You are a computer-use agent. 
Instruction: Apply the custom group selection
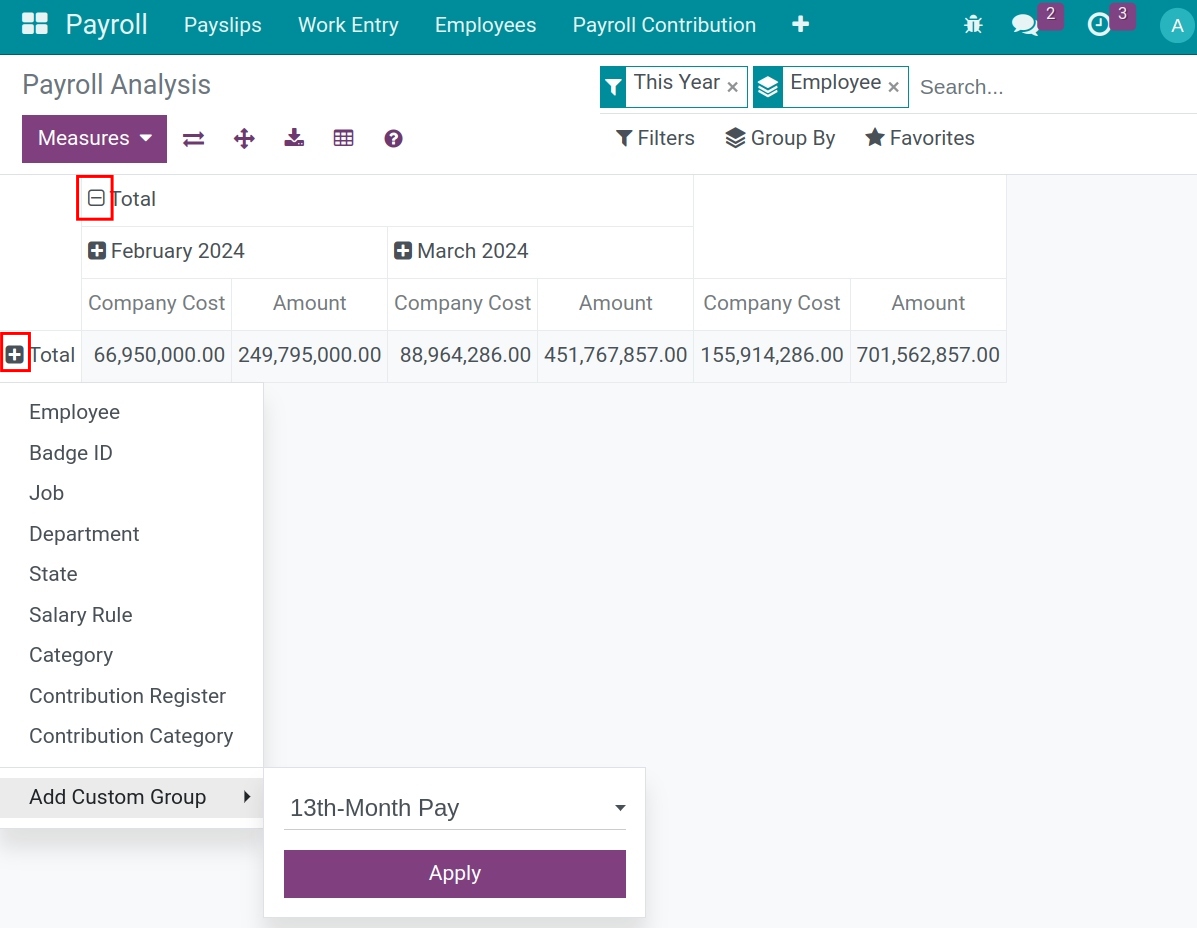click(x=454, y=873)
